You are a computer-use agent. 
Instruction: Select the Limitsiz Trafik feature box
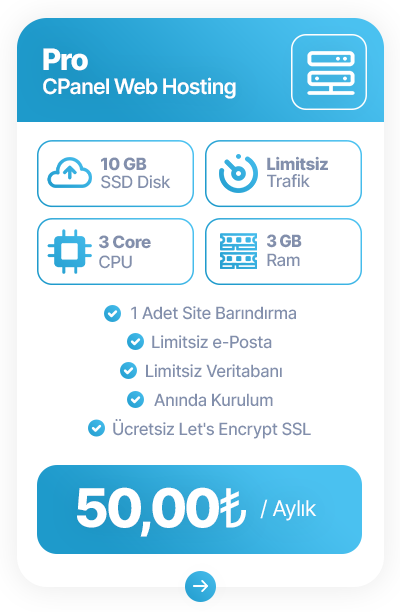click(x=284, y=173)
